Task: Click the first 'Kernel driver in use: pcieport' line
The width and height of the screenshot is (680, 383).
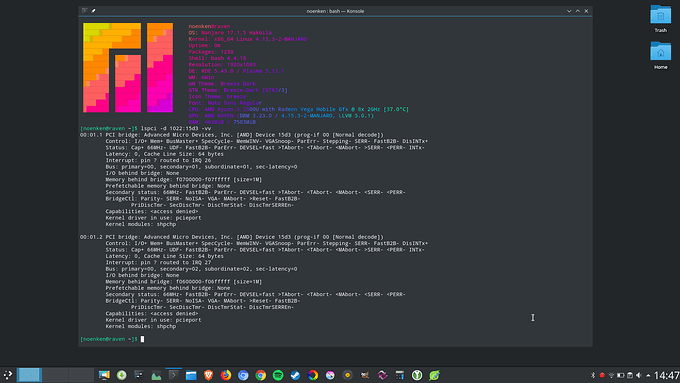Action: (x=154, y=218)
